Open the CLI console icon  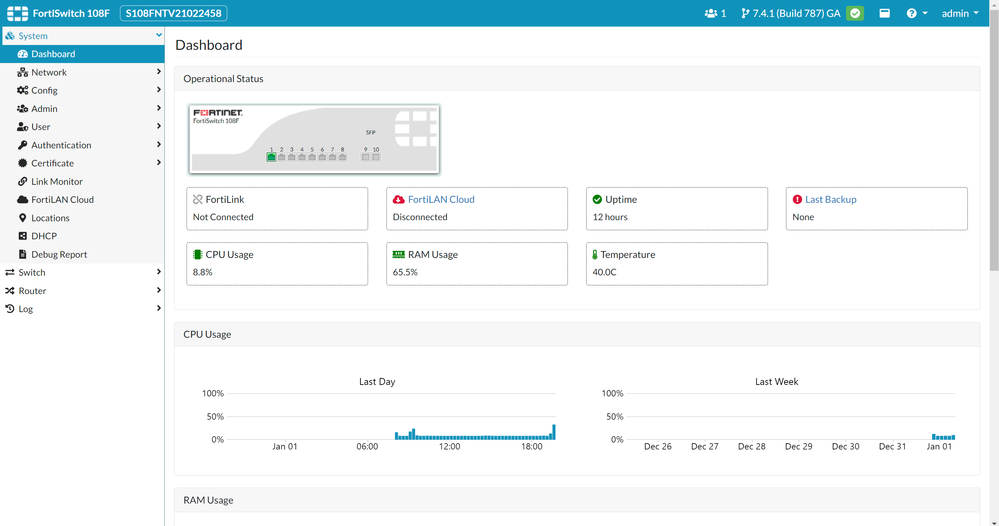coord(885,14)
